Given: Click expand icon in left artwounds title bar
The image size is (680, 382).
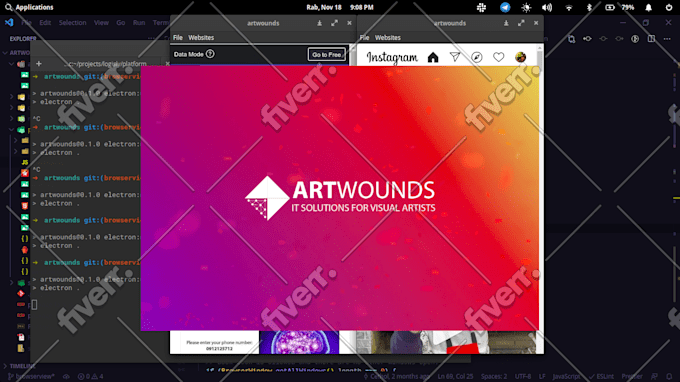Looking at the screenshot, I should (x=334, y=23).
